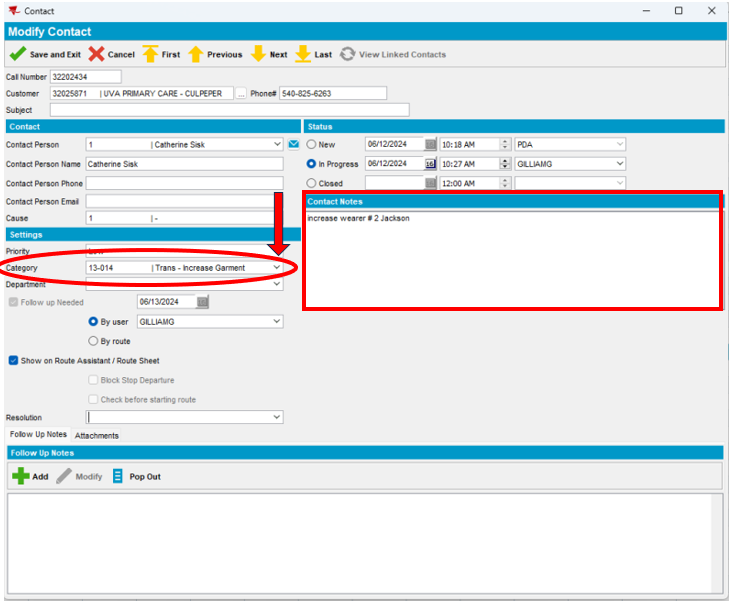Viewport: 729px width, 603px height.
Task: Click the In Progress time spinner
Action: coord(505,164)
